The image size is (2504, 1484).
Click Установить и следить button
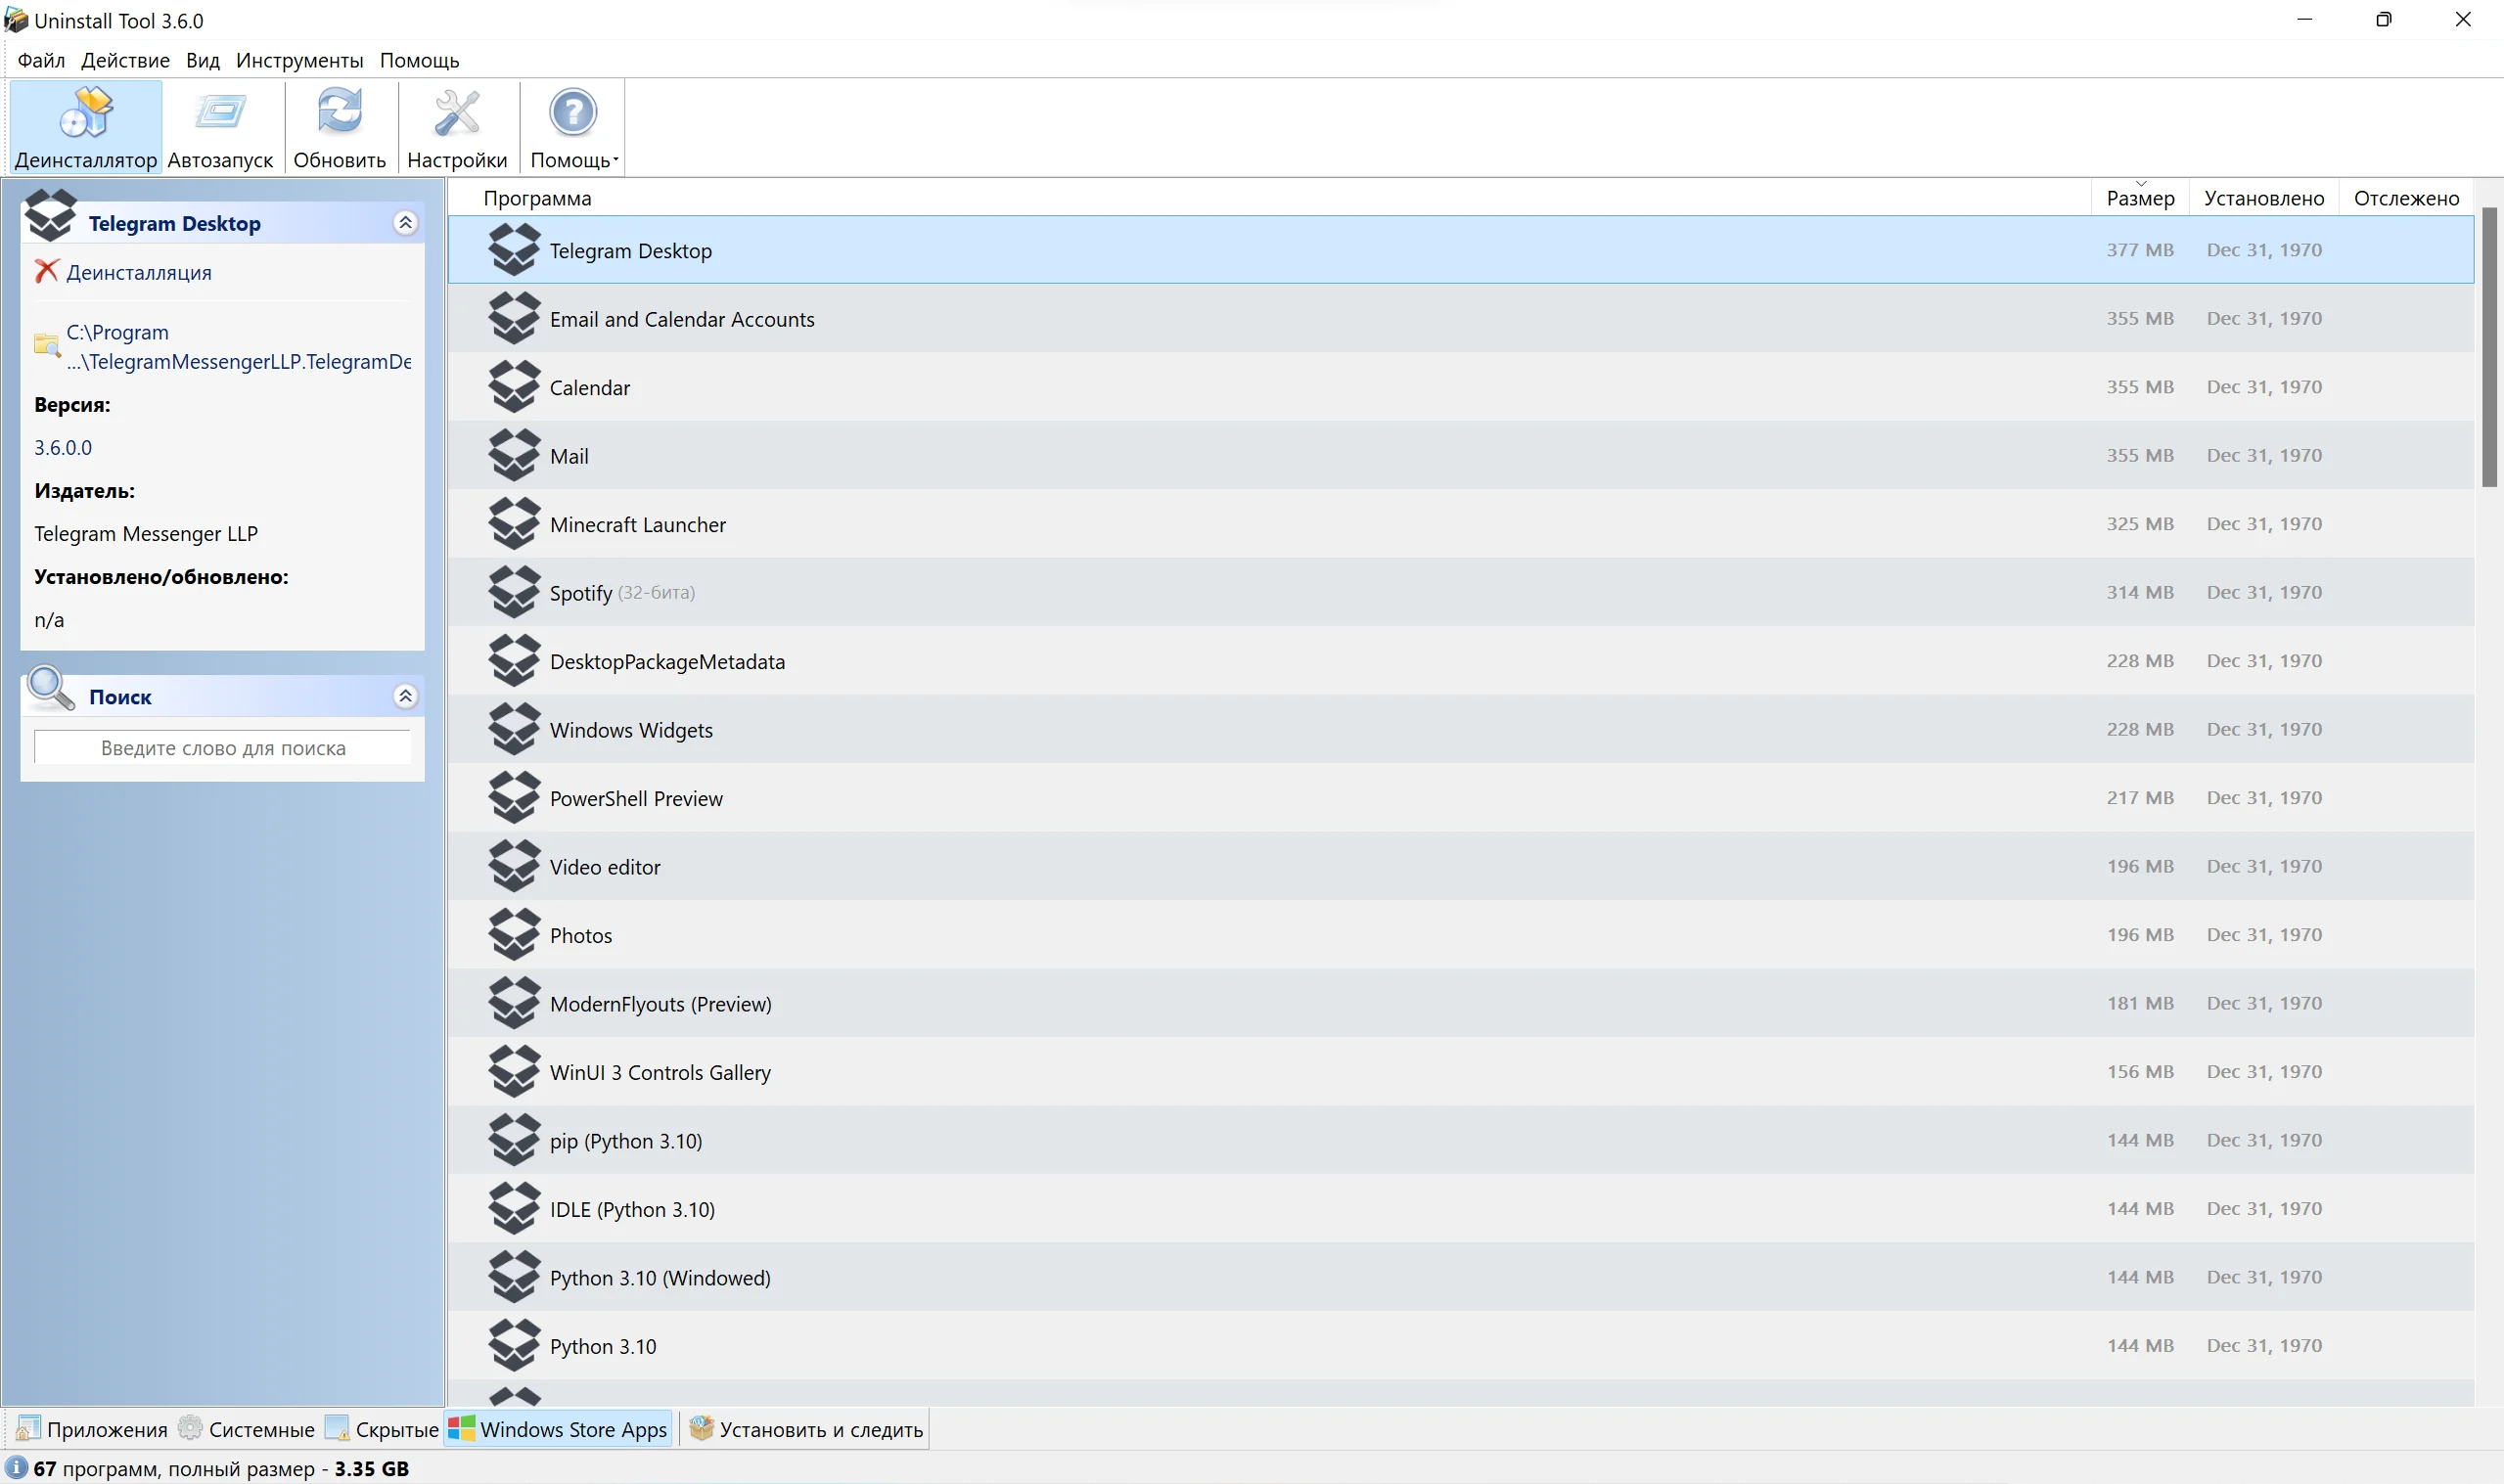coord(806,1429)
